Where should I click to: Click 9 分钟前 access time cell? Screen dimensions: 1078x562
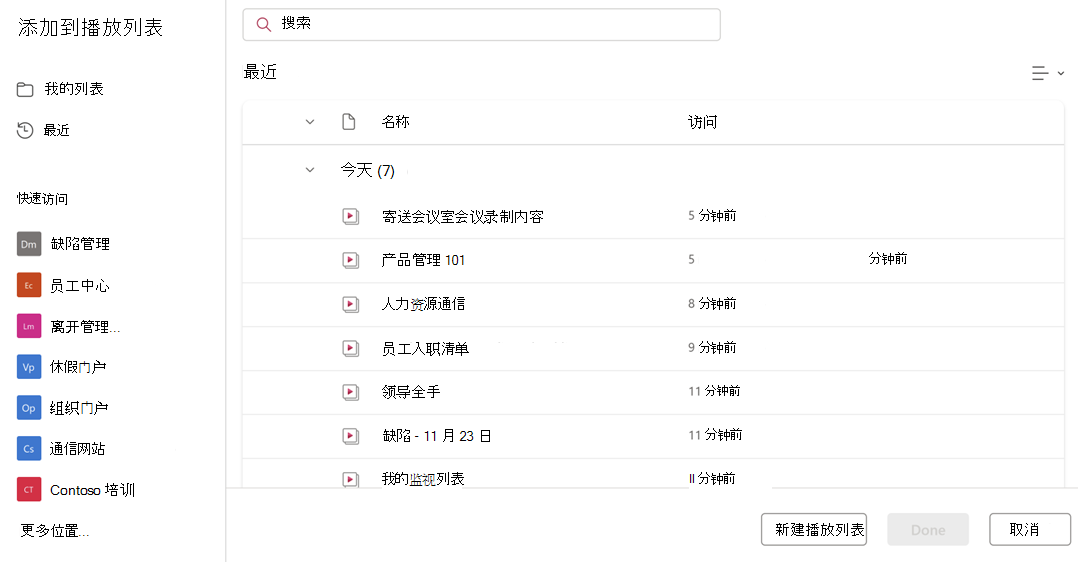(x=712, y=347)
